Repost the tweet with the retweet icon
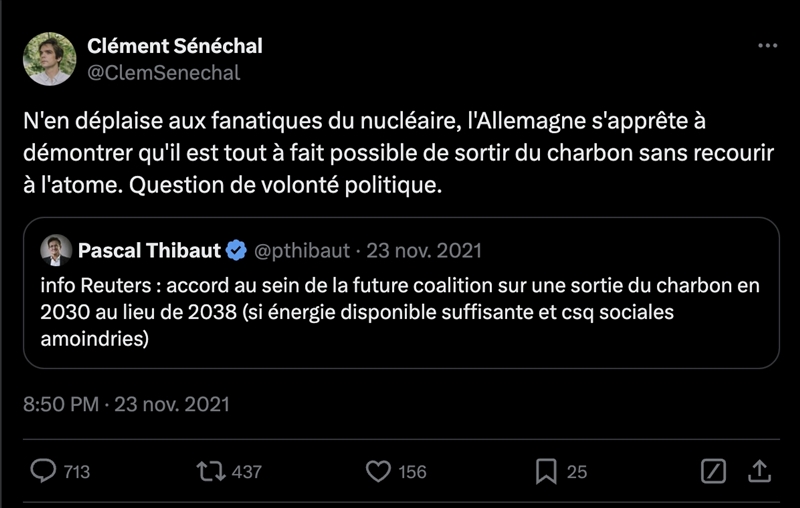The width and height of the screenshot is (800, 508). (x=210, y=471)
